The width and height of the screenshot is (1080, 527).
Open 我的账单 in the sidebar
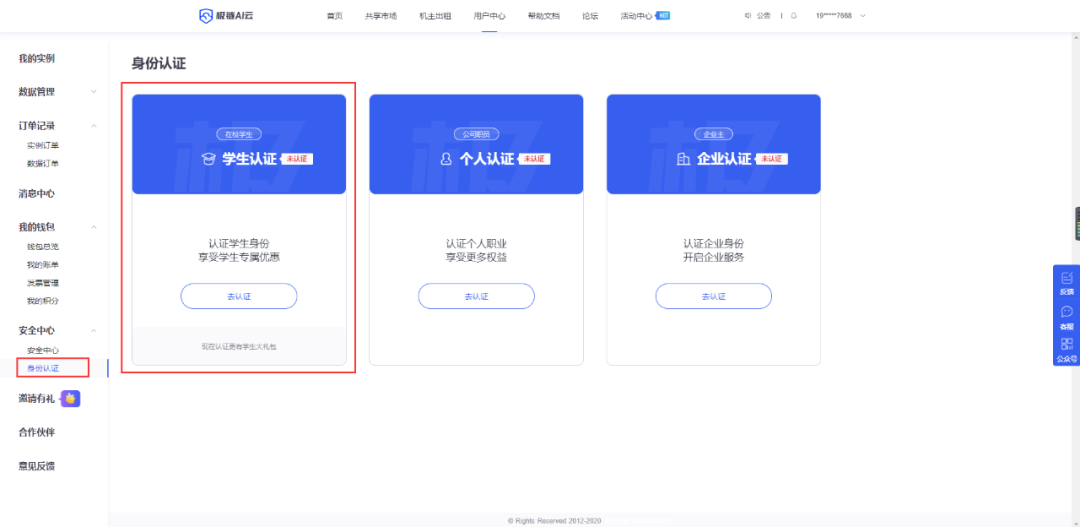tap(43, 265)
